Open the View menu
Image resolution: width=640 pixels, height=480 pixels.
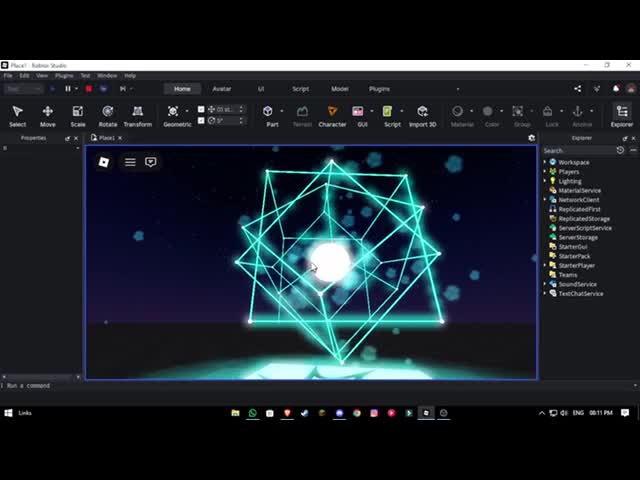tap(42, 76)
